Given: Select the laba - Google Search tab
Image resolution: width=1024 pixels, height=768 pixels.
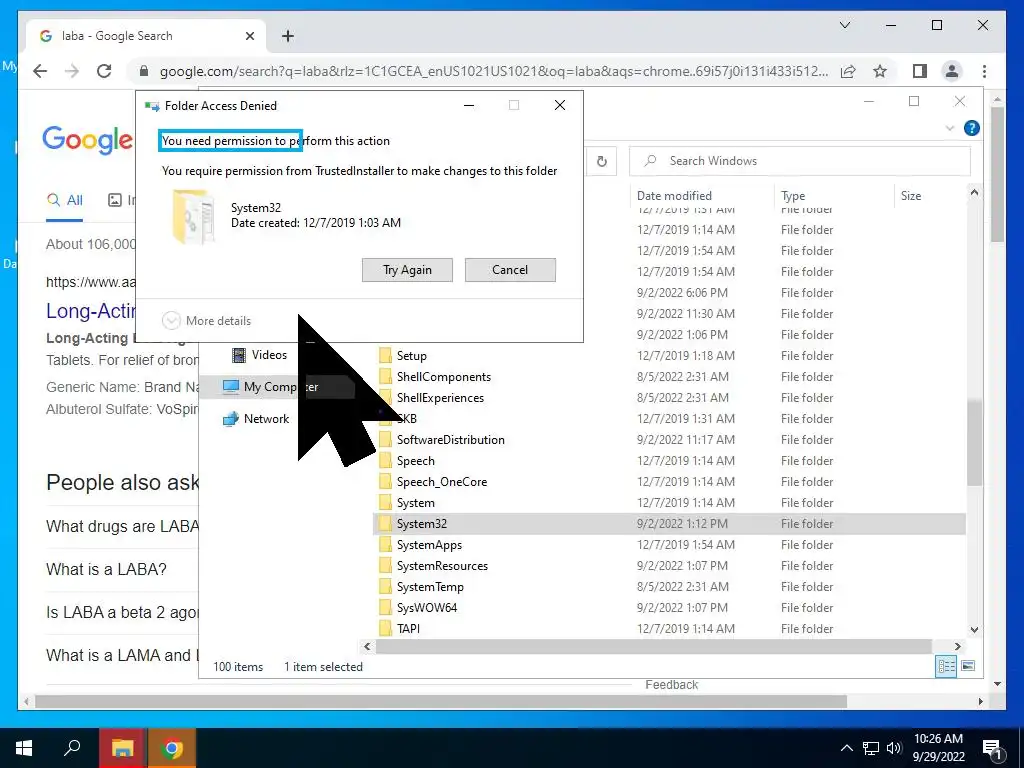Looking at the screenshot, I should [146, 36].
